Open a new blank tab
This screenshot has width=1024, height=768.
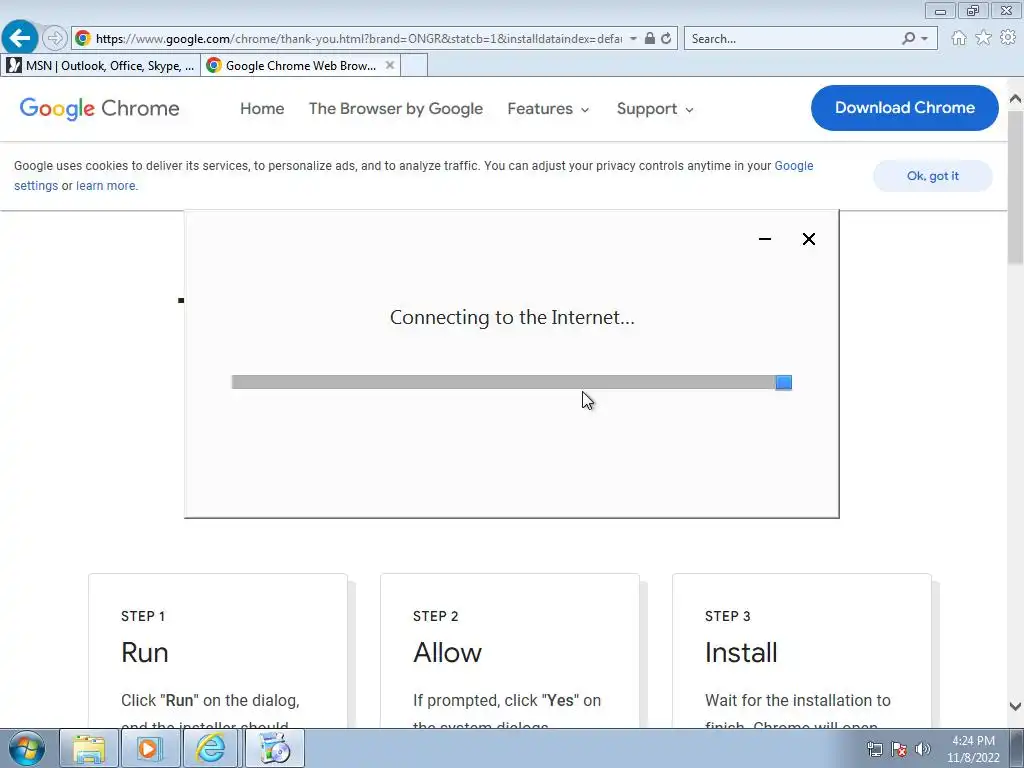pyautogui.click(x=413, y=65)
